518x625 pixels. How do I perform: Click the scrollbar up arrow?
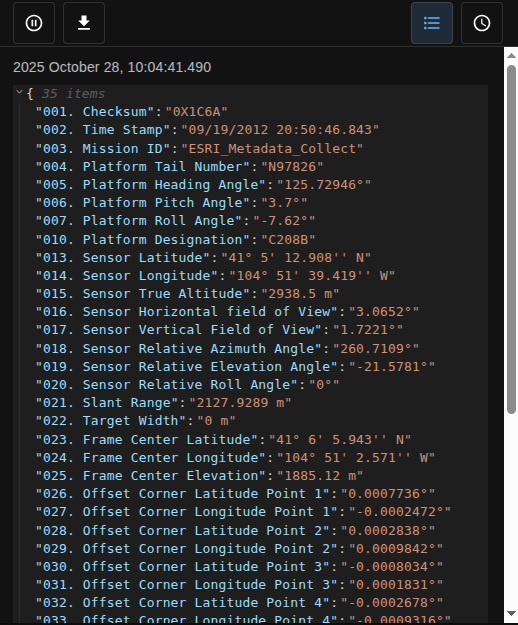pos(511,55)
